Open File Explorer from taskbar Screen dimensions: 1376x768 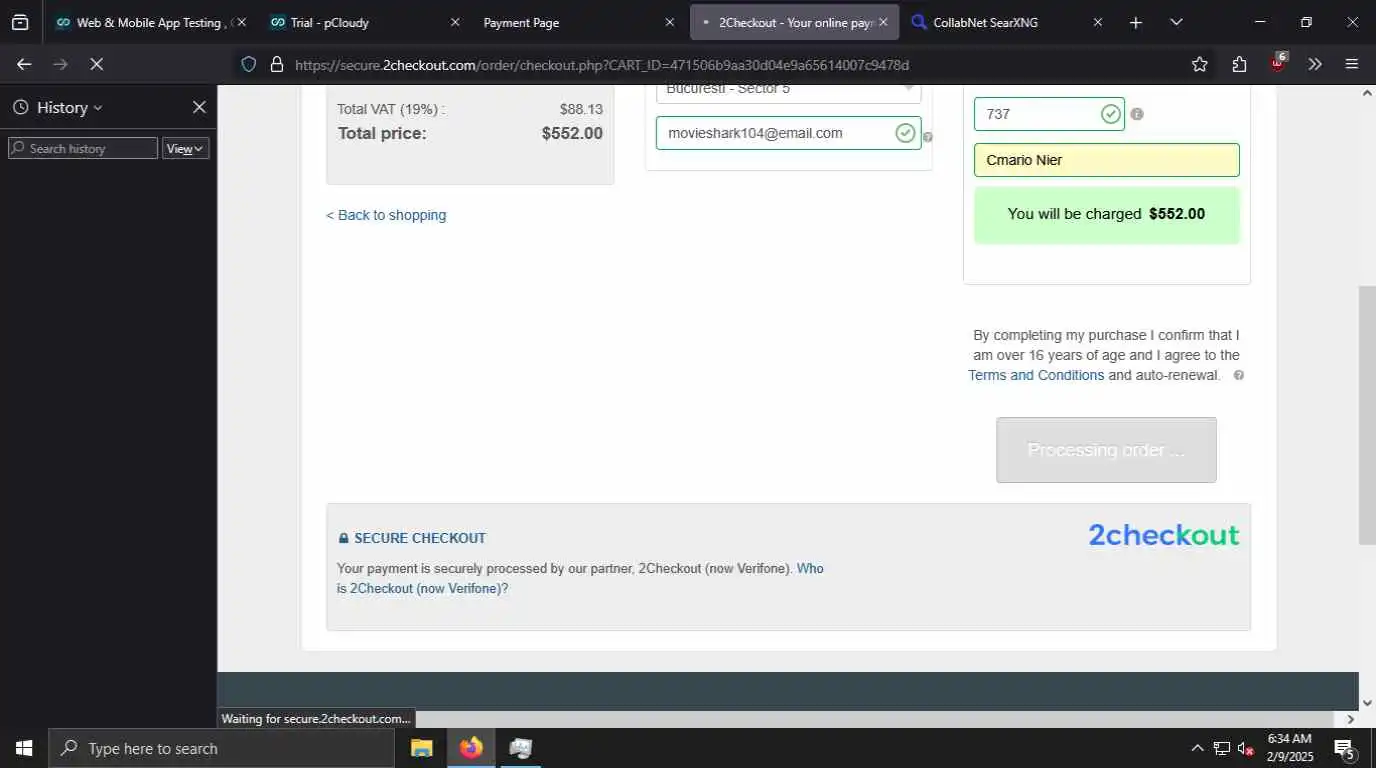[x=422, y=748]
